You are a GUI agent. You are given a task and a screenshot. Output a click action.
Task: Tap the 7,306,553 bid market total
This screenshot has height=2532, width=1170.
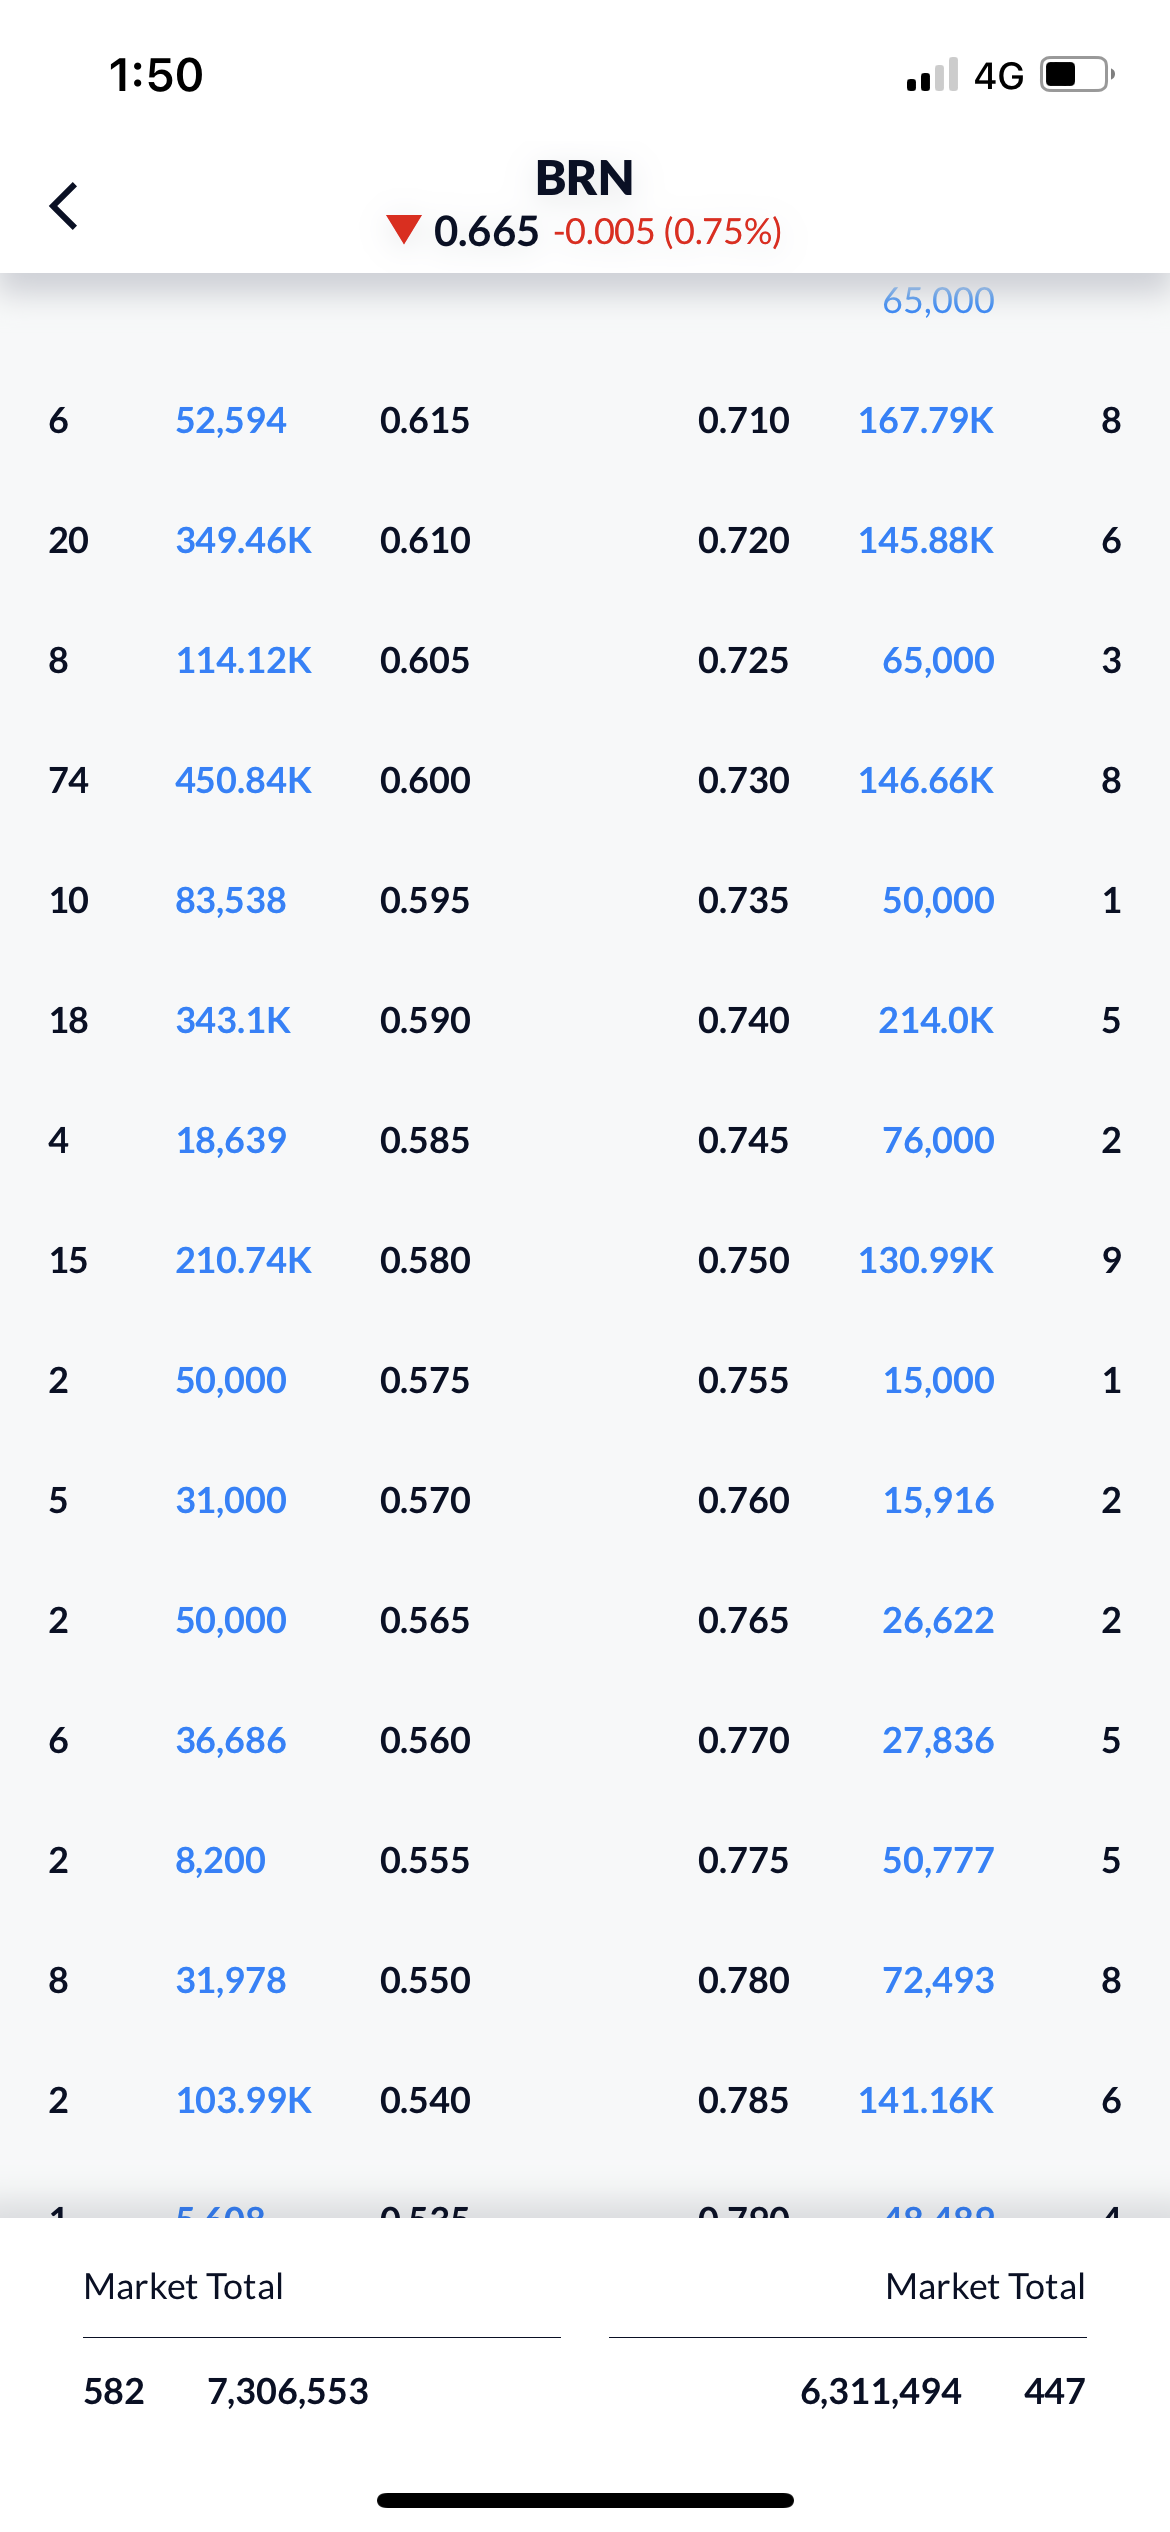tap(288, 2391)
